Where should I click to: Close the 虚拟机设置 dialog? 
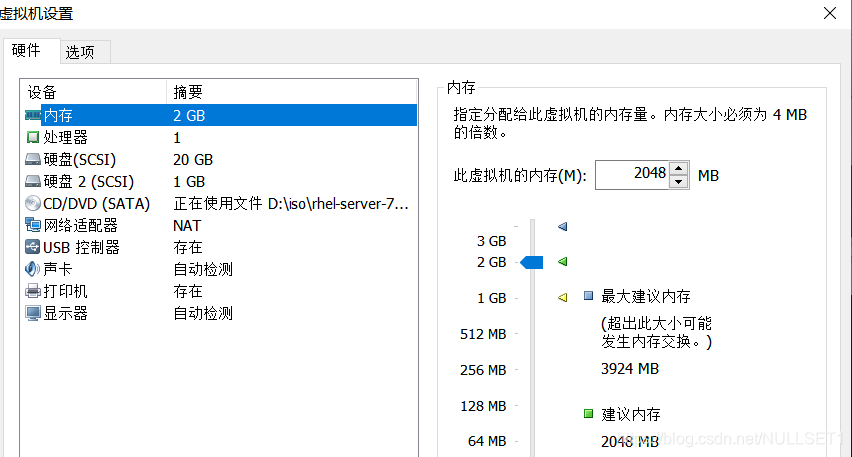(x=830, y=13)
